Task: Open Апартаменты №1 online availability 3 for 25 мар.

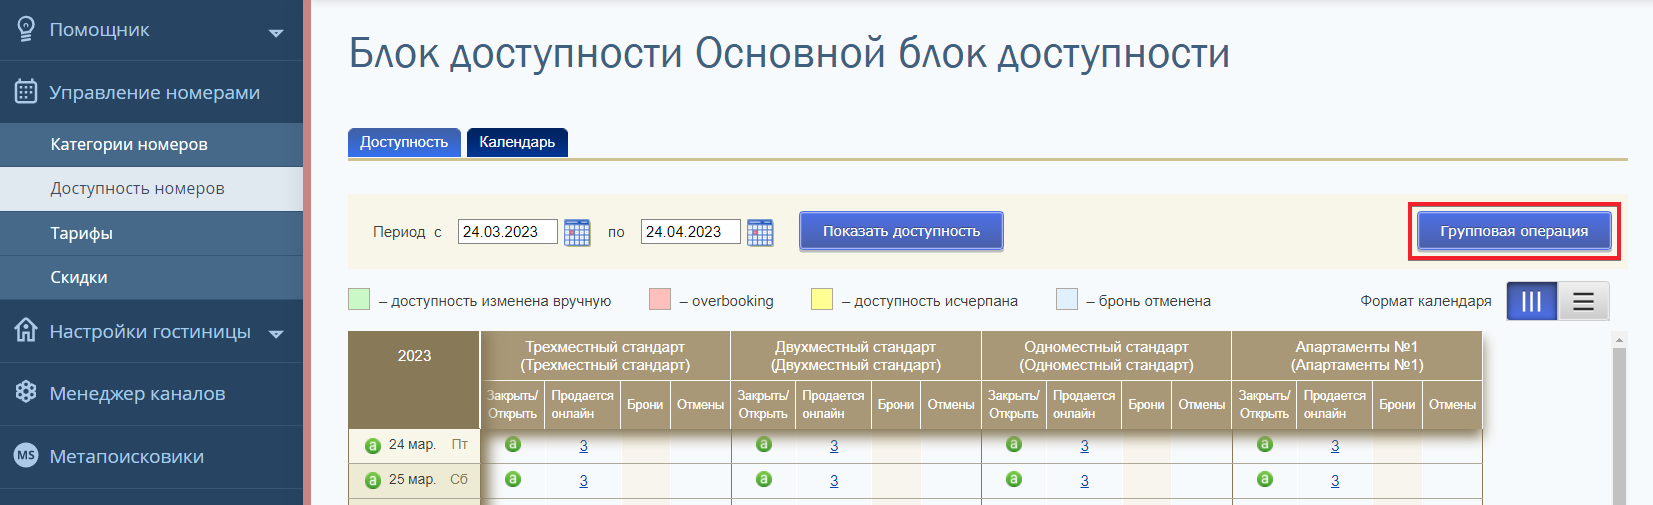Action: [x=1335, y=481]
